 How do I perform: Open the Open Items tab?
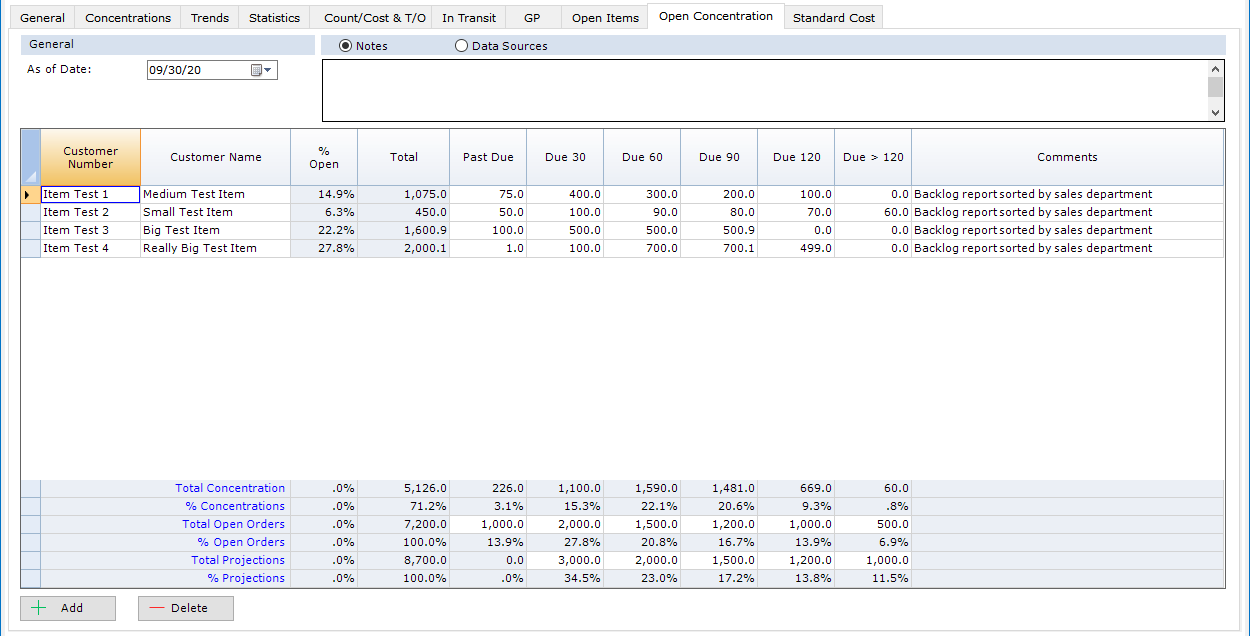pyautogui.click(x=604, y=16)
